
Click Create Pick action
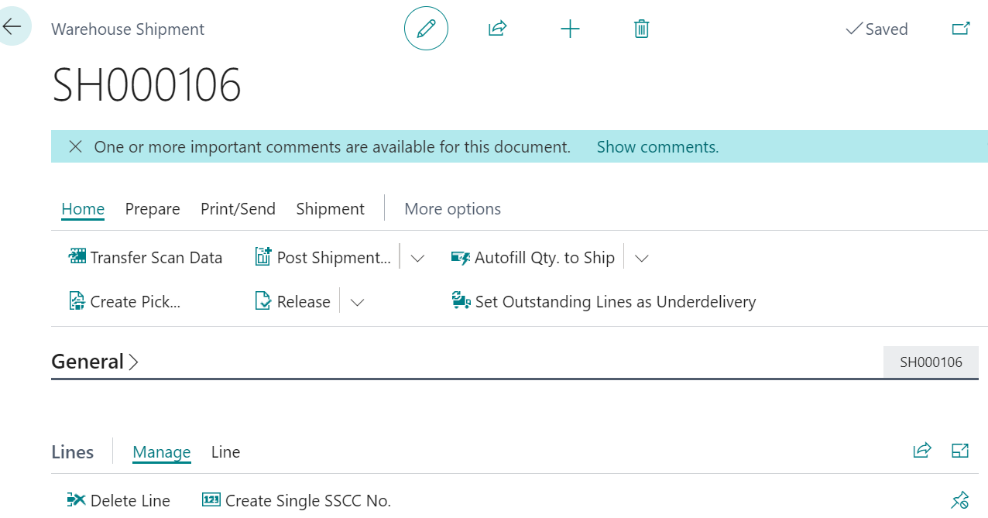(x=125, y=301)
